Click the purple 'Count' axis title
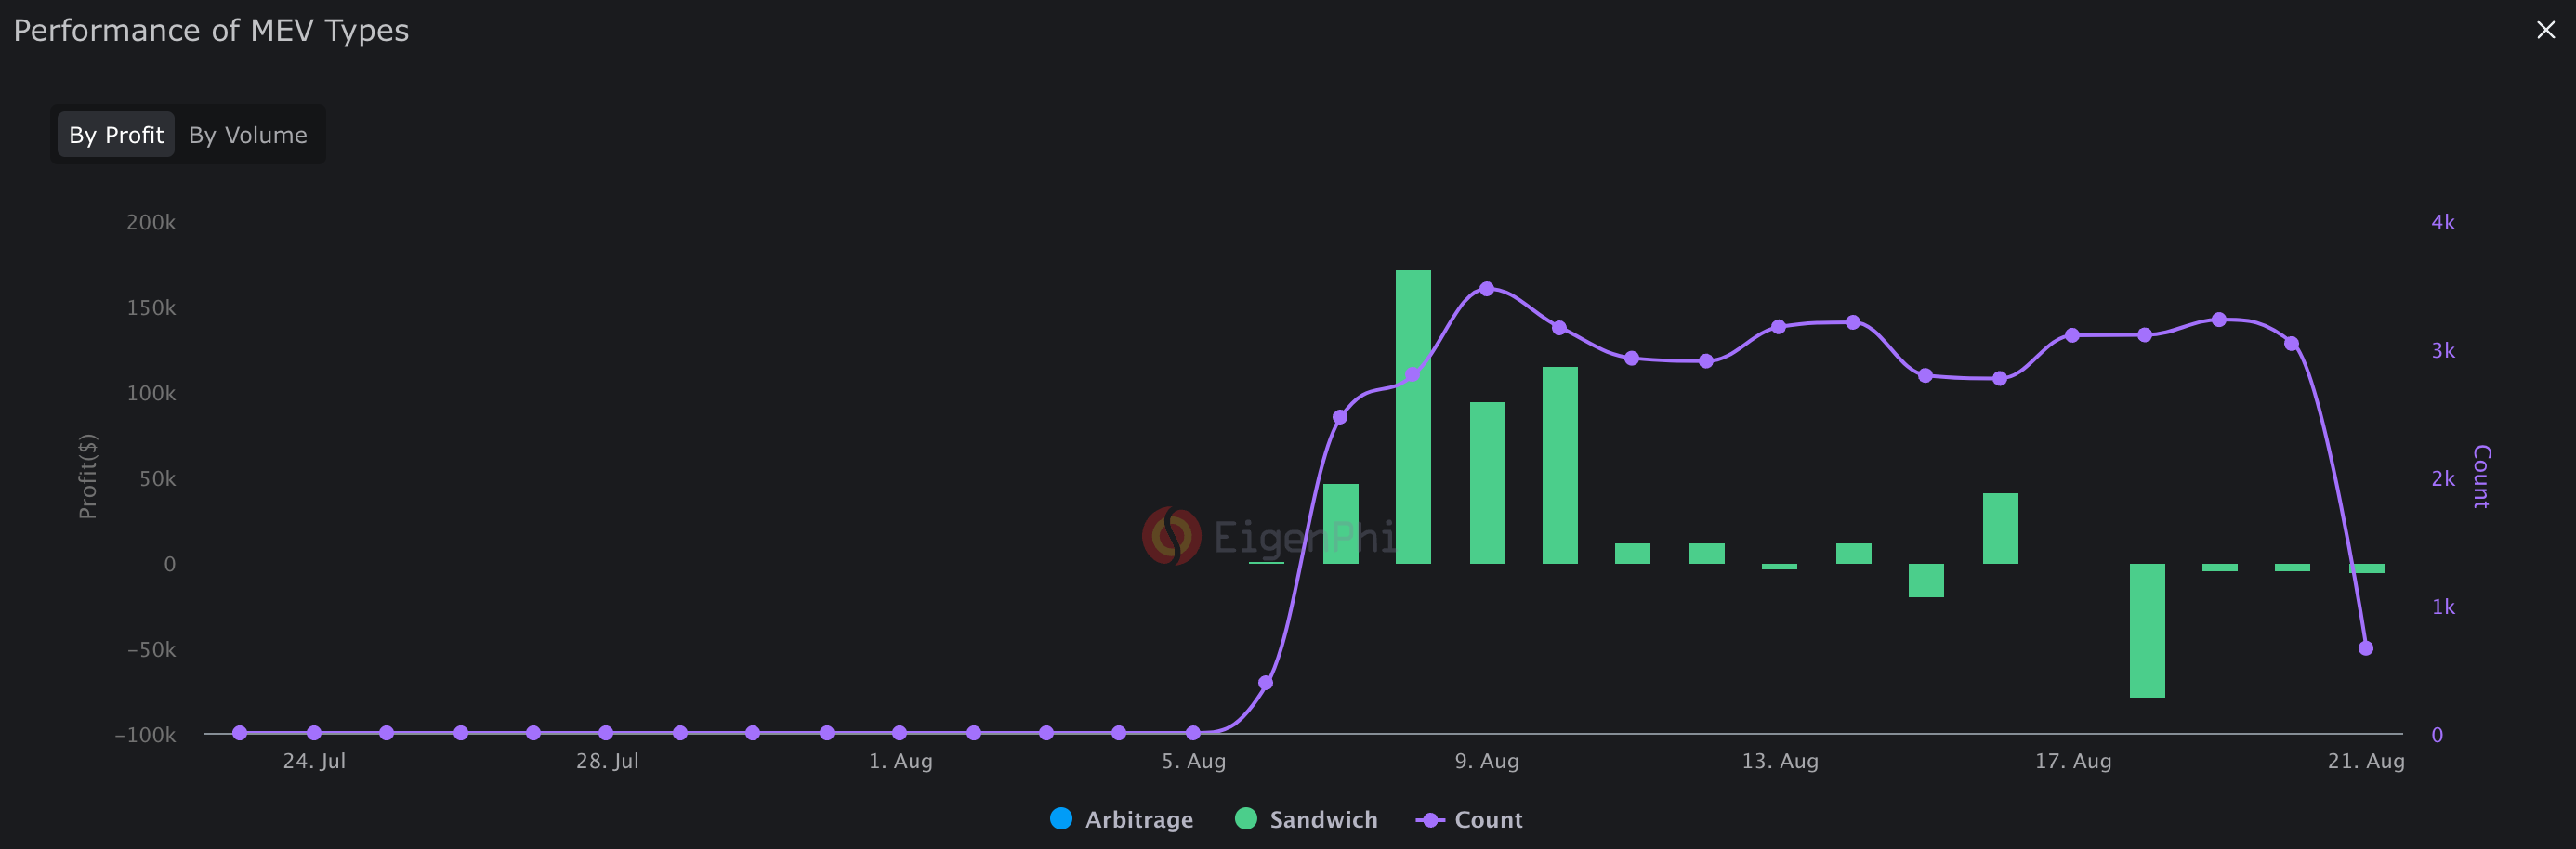The width and height of the screenshot is (2576, 849). pyautogui.click(x=2482, y=477)
